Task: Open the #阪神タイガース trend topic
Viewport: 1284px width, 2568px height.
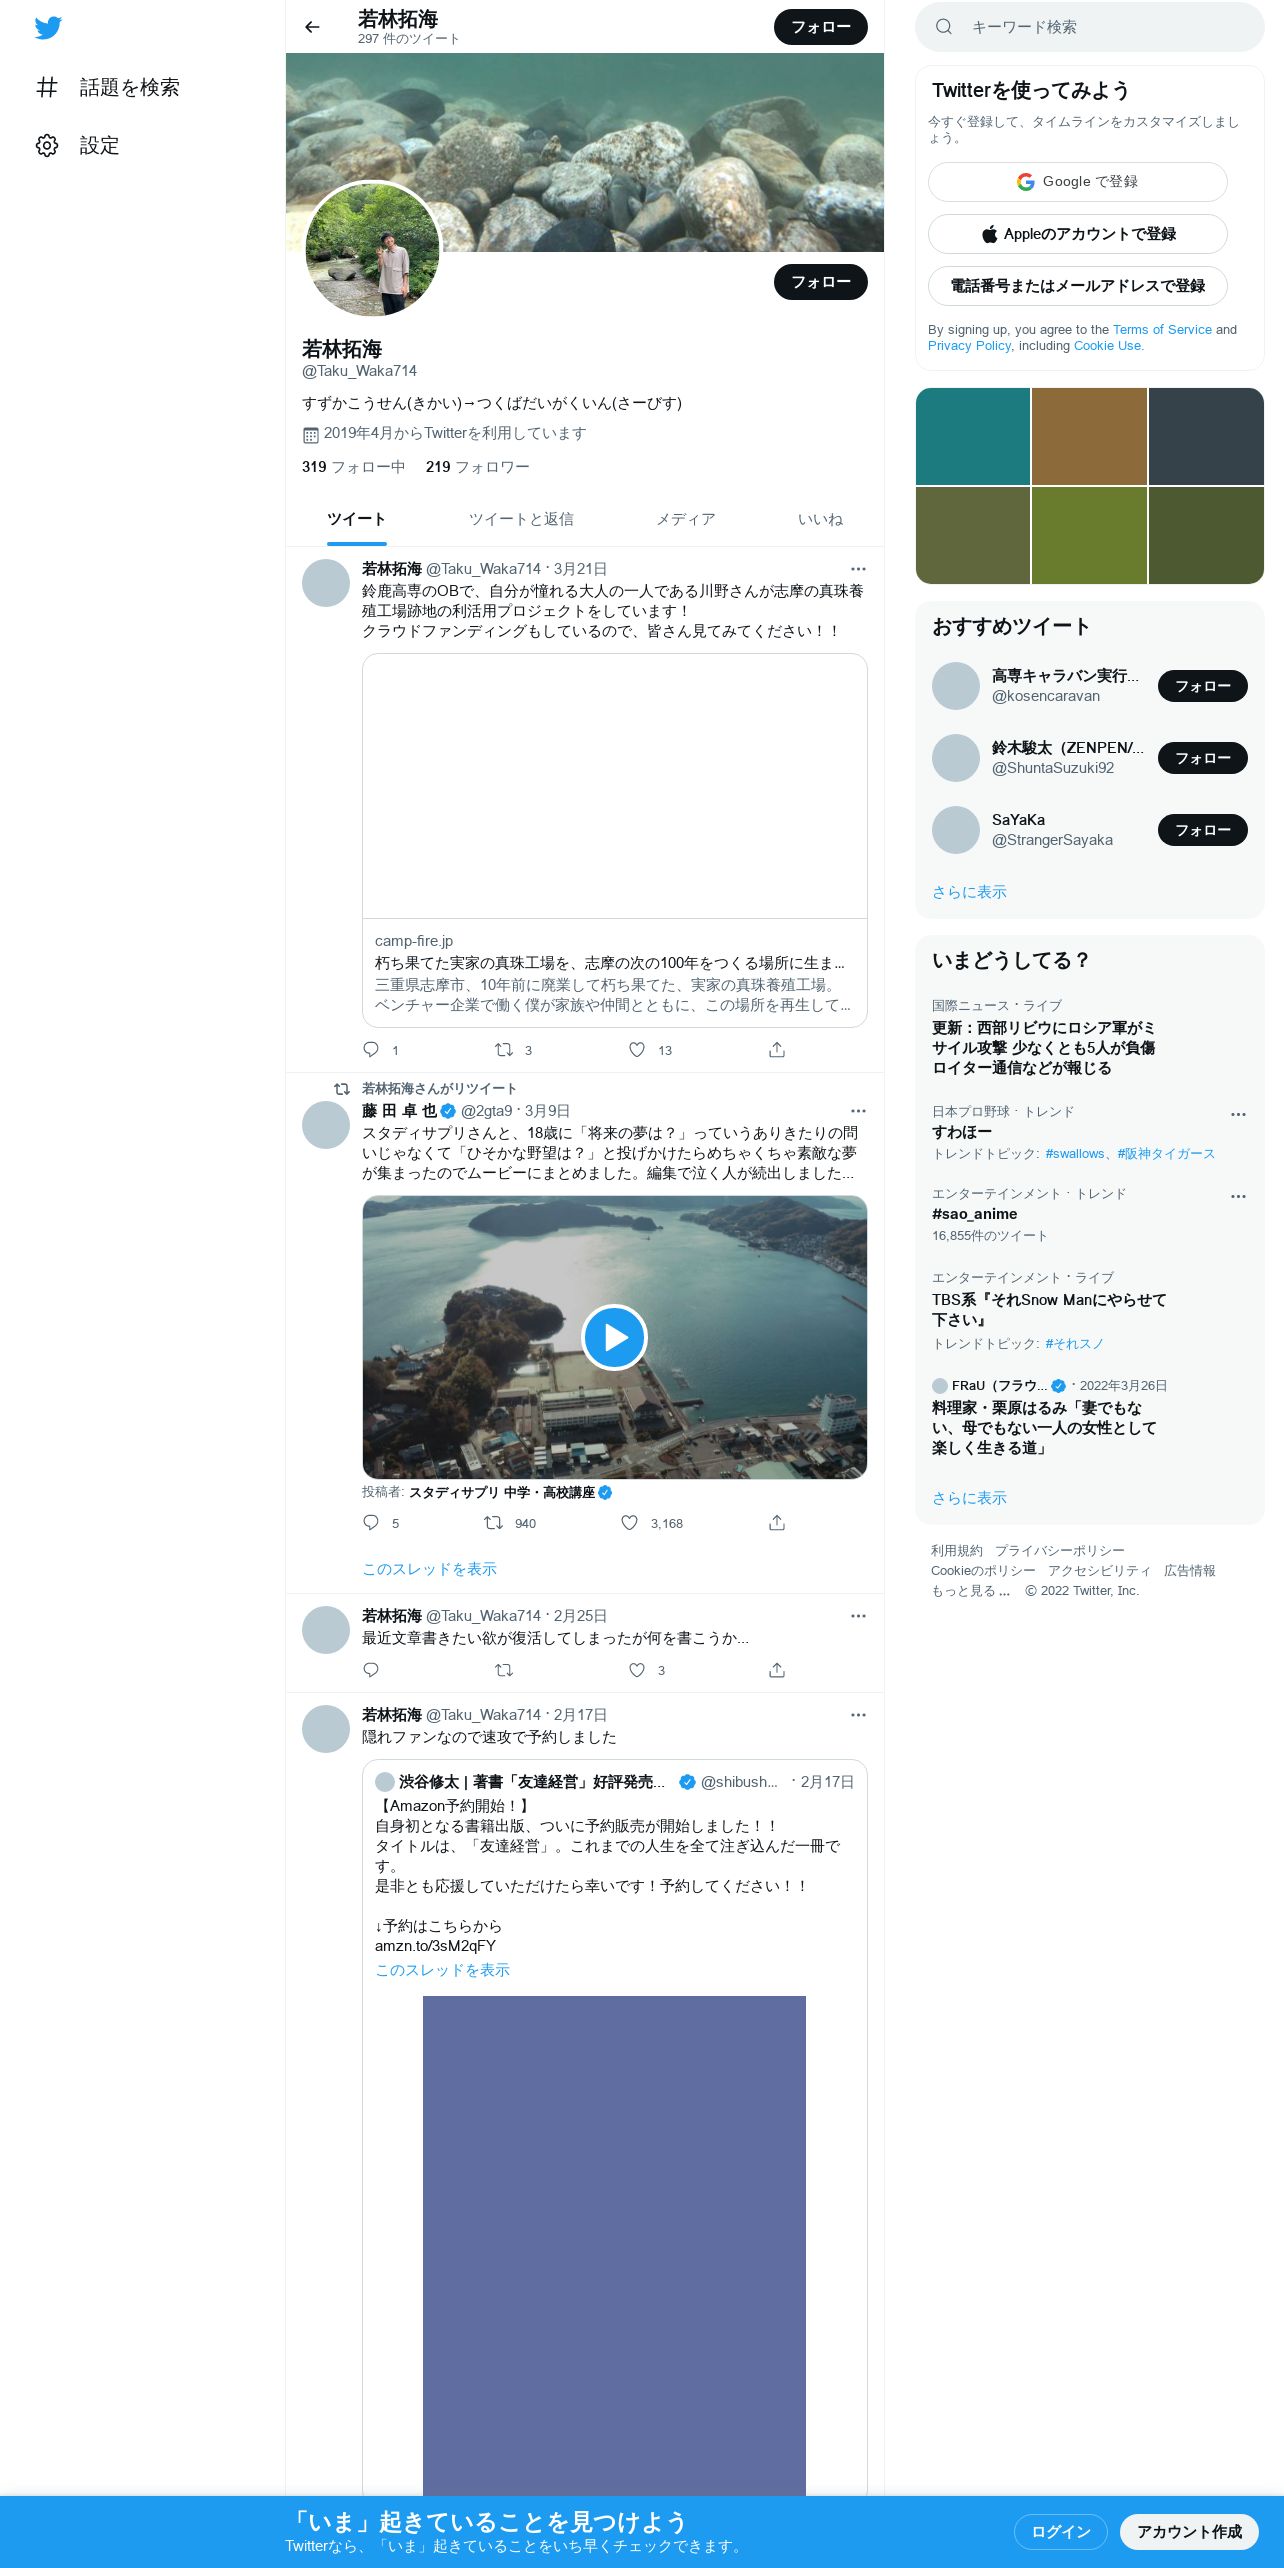Action: [x=1166, y=1154]
